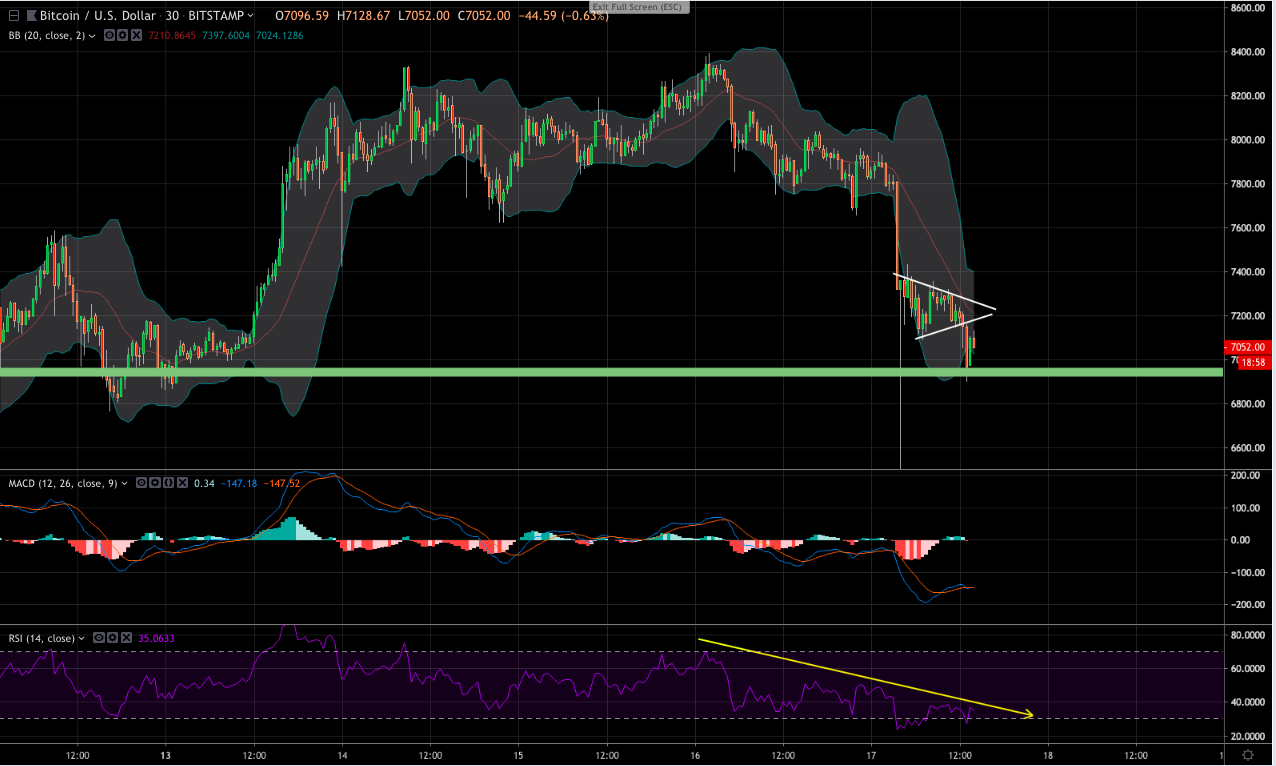
Task: Click the collapse icon left of the symbol name
Action: click(x=15, y=16)
